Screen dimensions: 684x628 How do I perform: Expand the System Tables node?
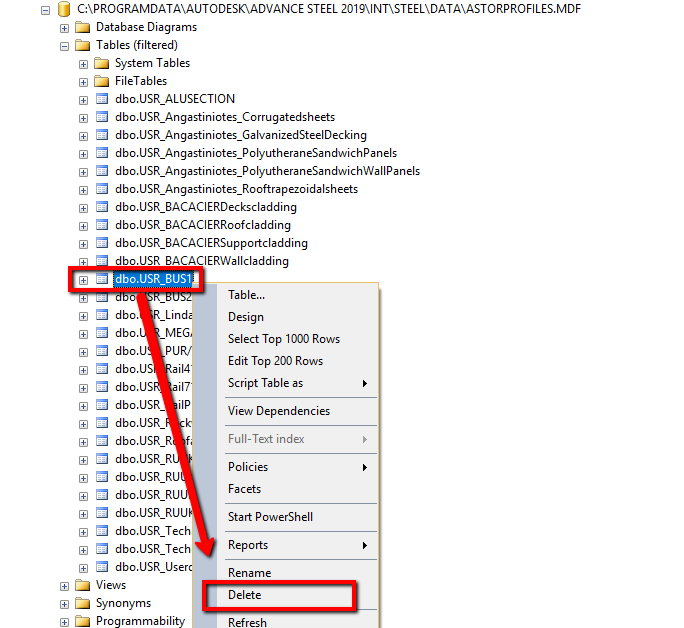83,65
